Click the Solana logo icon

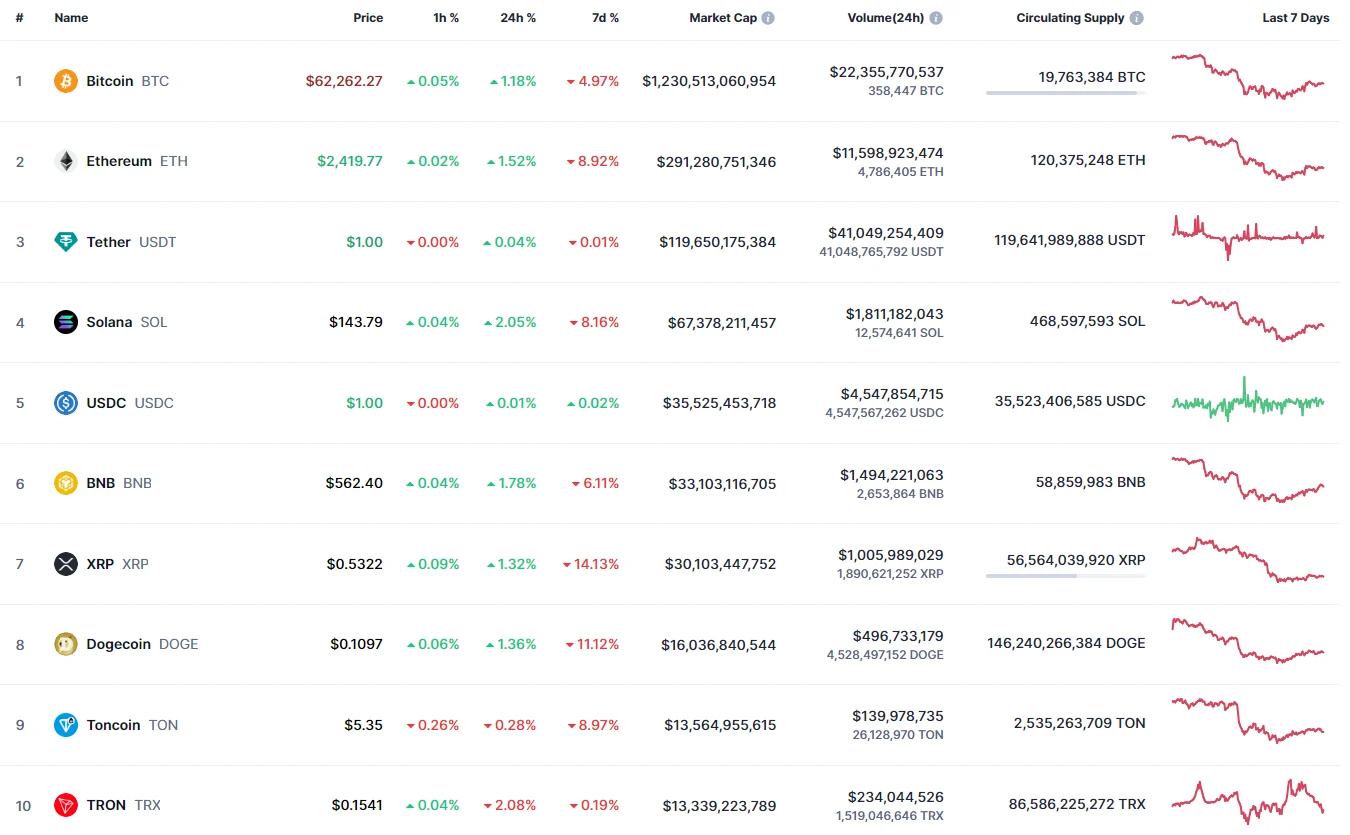65,322
